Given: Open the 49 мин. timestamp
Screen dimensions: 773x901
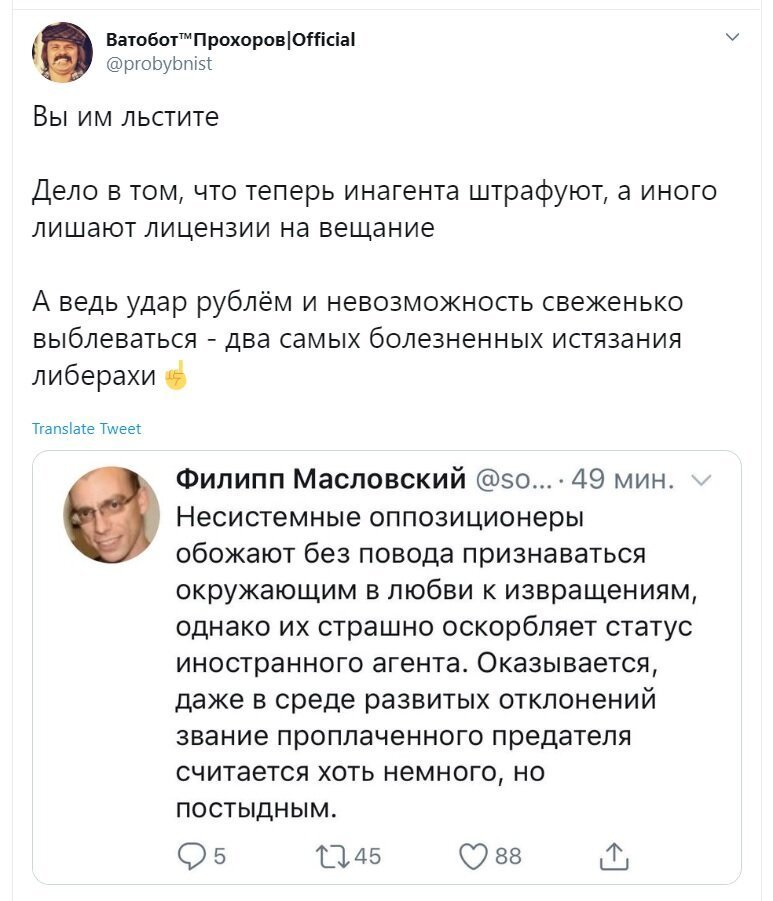Looking at the screenshot, I should (622, 479).
